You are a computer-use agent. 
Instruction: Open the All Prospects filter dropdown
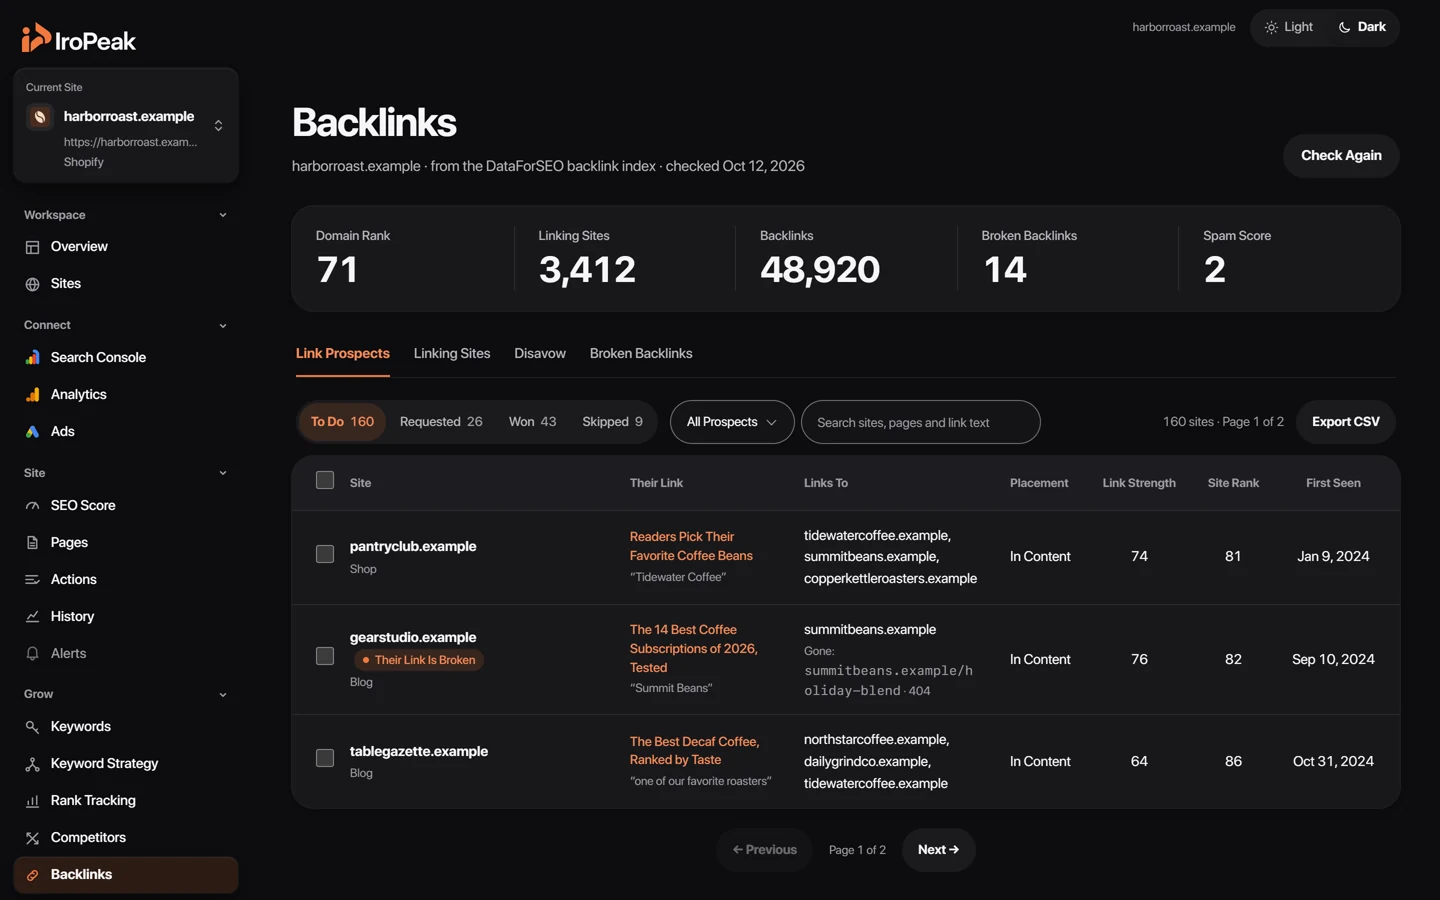pyautogui.click(x=732, y=422)
